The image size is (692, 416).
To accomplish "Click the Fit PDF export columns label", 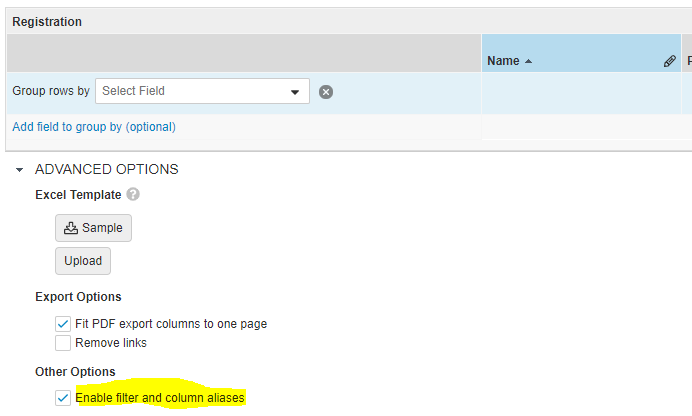I will [171, 324].
